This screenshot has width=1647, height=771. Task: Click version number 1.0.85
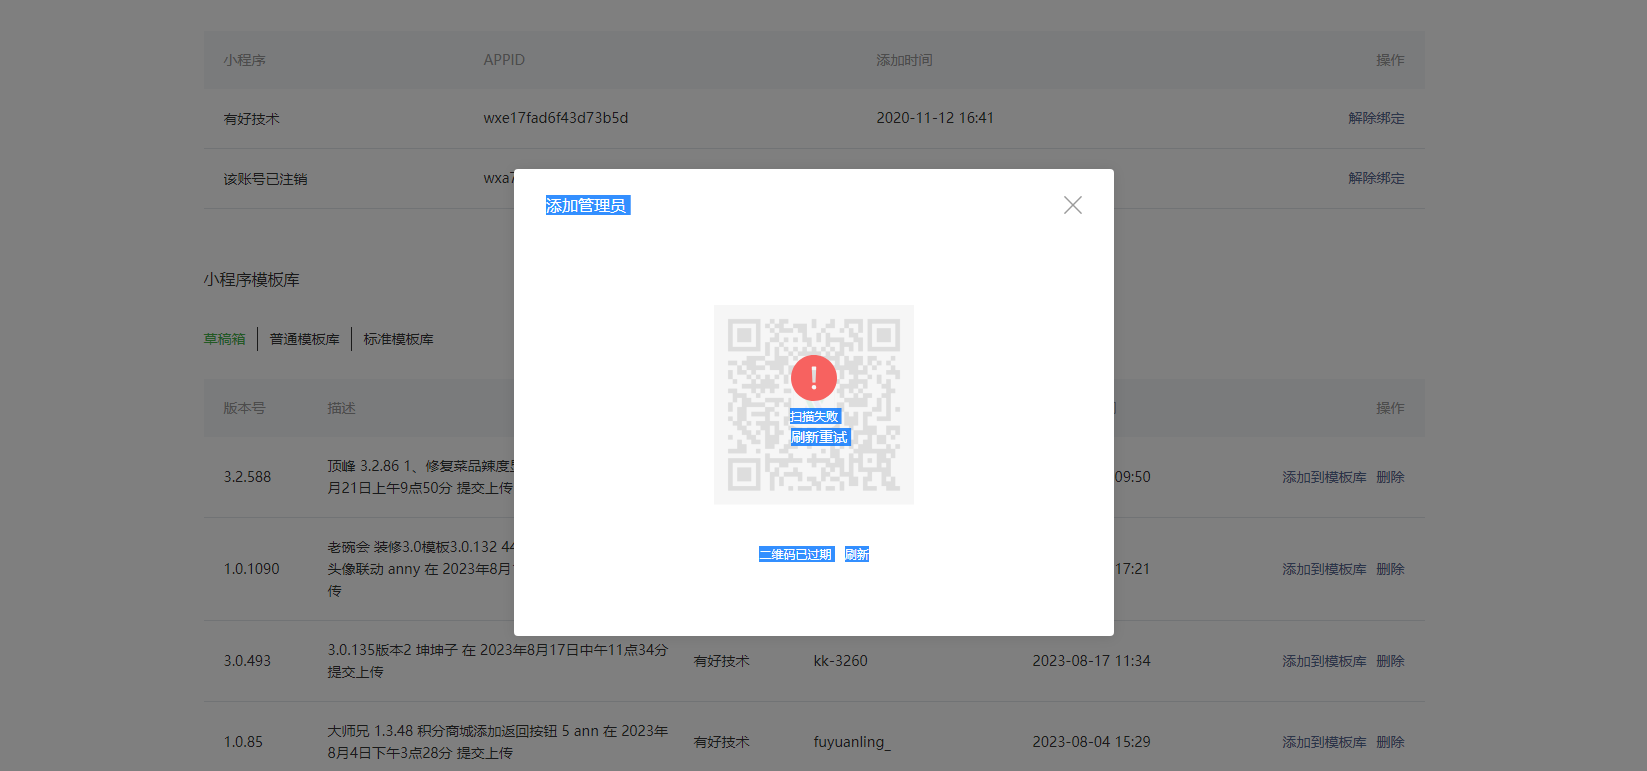click(x=243, y=742)
